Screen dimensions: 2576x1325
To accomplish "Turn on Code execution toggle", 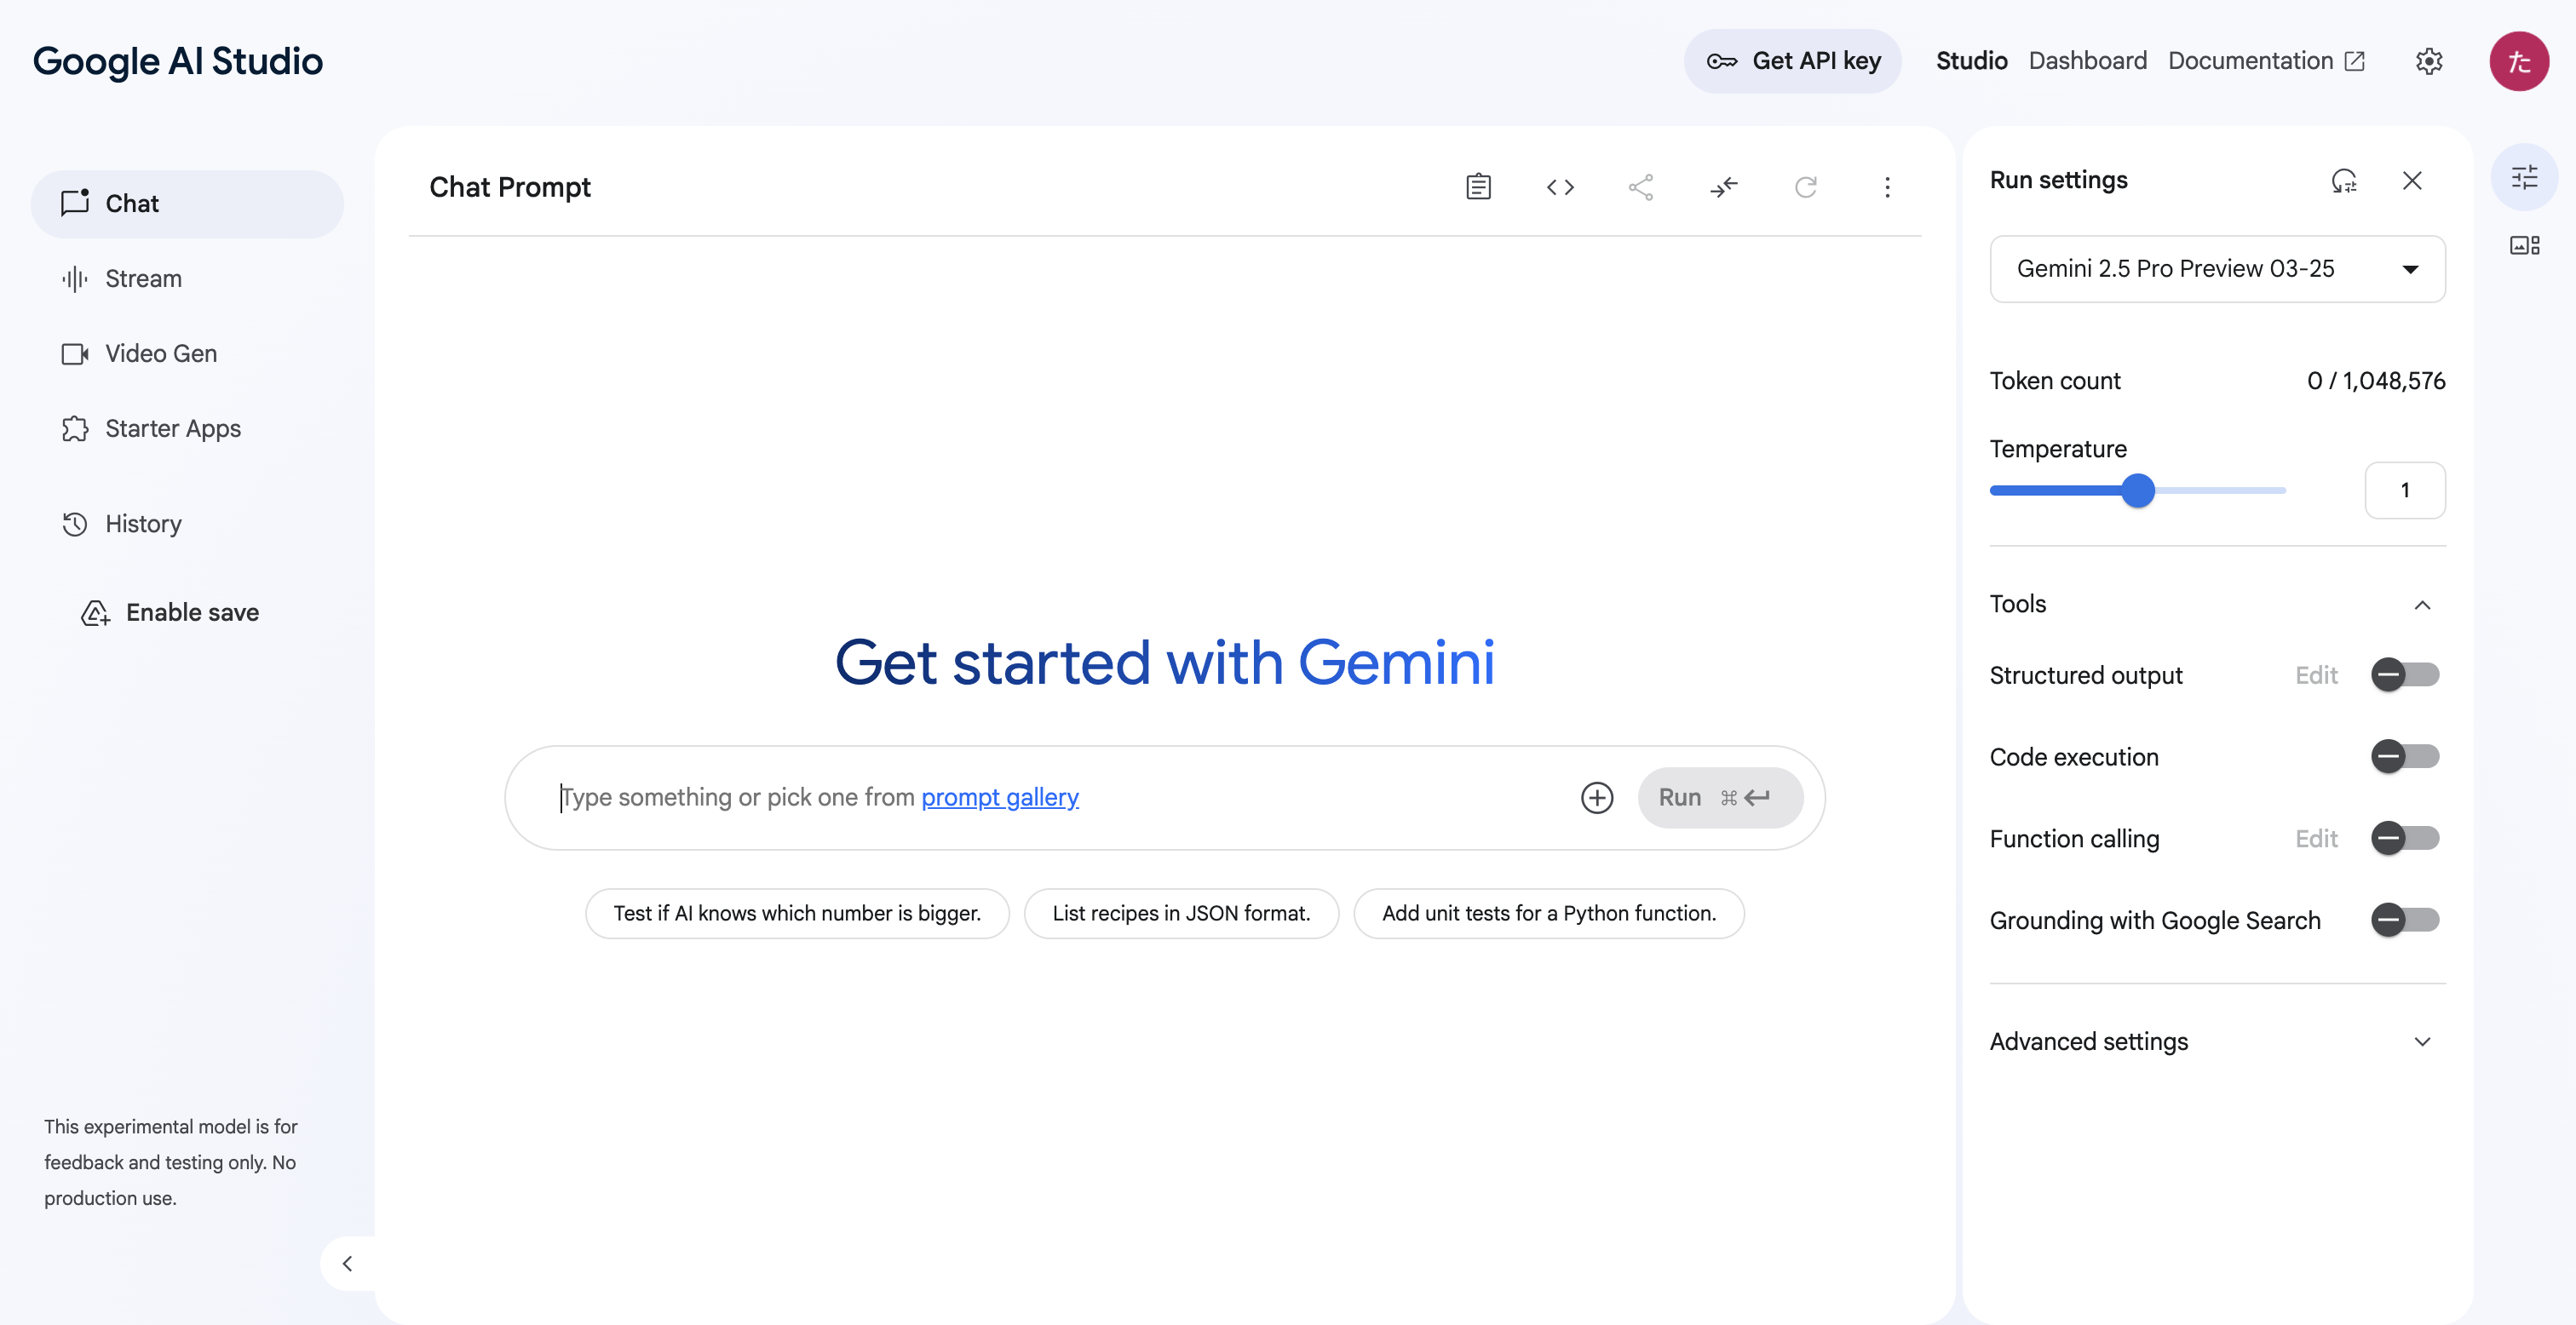I will point(2405,756).
